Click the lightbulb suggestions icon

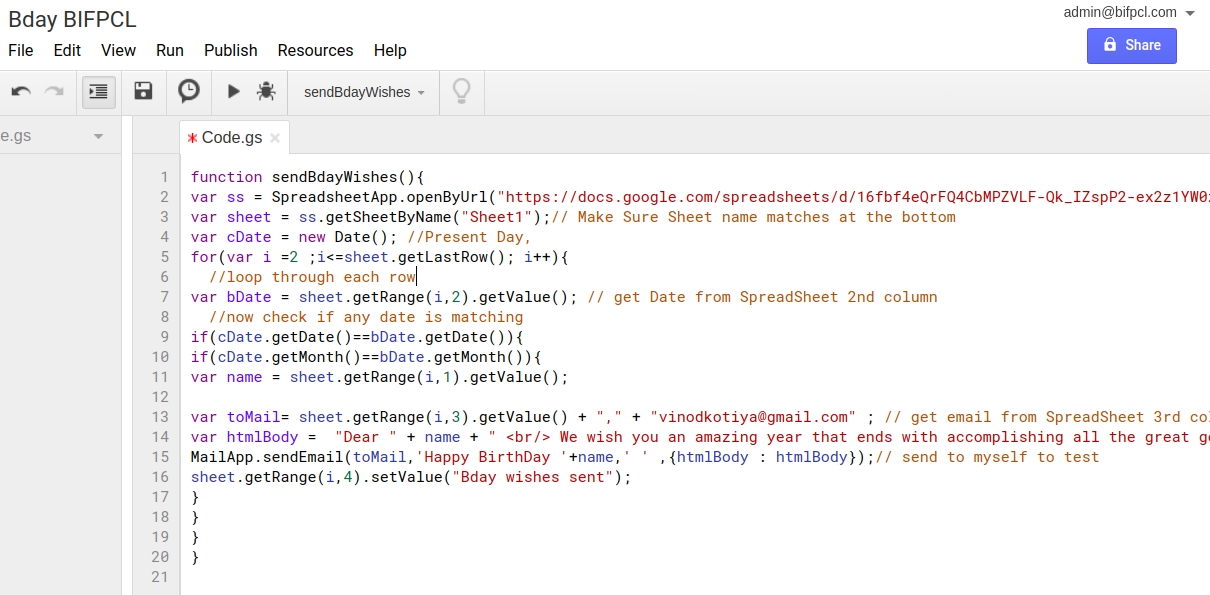(x=461, y=91)
